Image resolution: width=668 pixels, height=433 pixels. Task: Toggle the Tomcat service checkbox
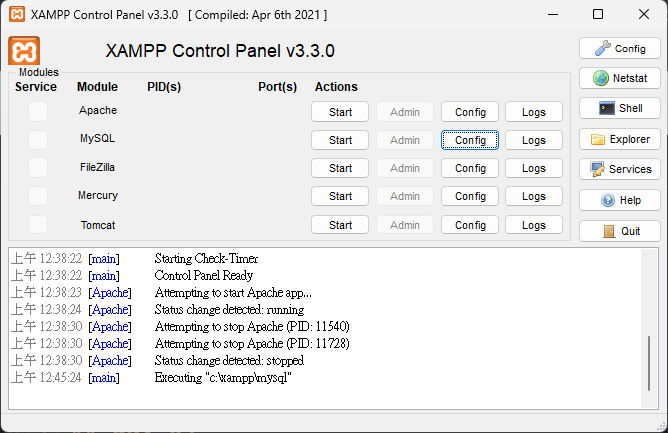coord(38,225)
